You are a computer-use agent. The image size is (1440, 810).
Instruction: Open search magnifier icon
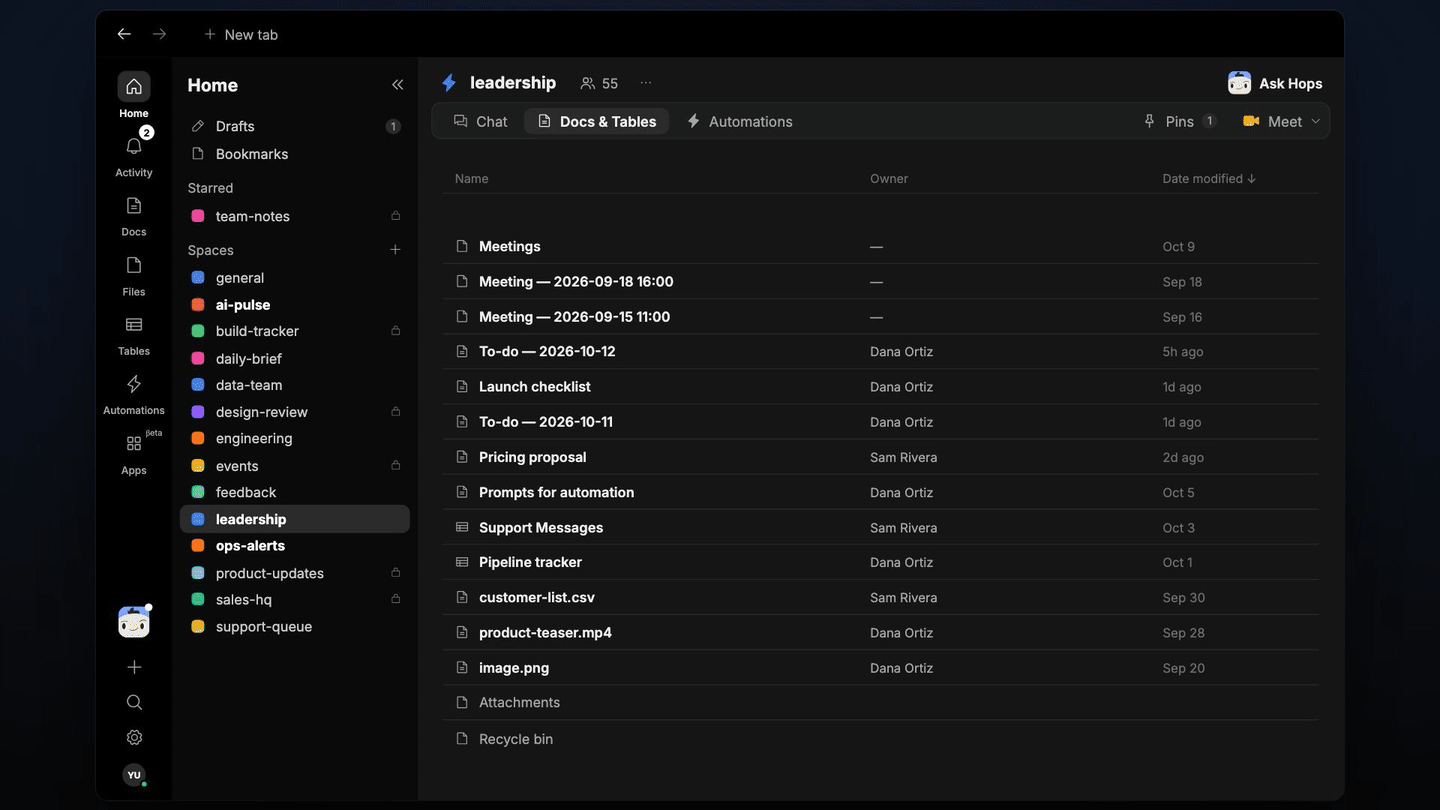pos(134,702)
